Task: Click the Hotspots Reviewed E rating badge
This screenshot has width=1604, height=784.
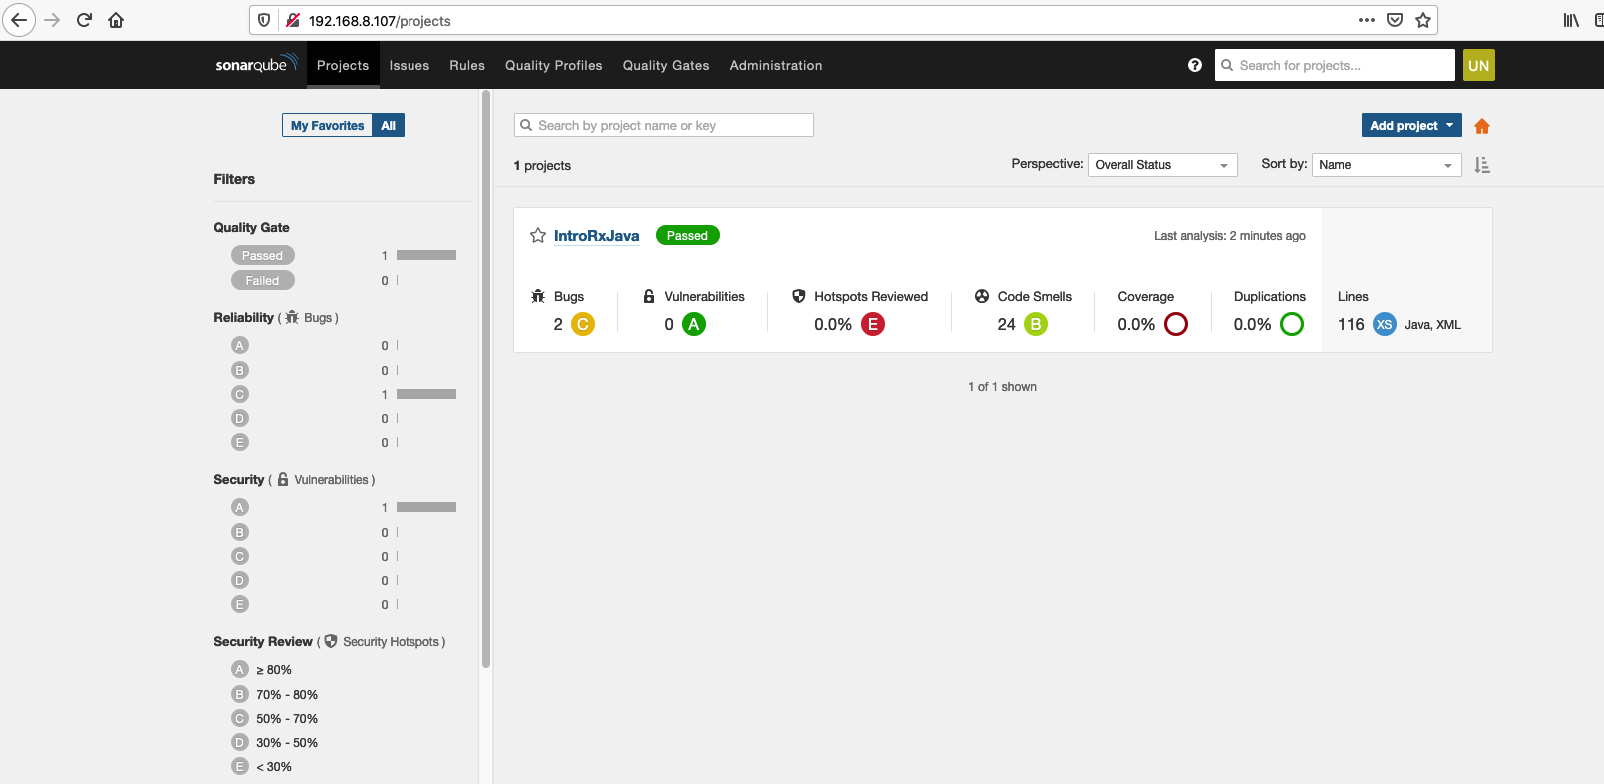Action: 872,324
